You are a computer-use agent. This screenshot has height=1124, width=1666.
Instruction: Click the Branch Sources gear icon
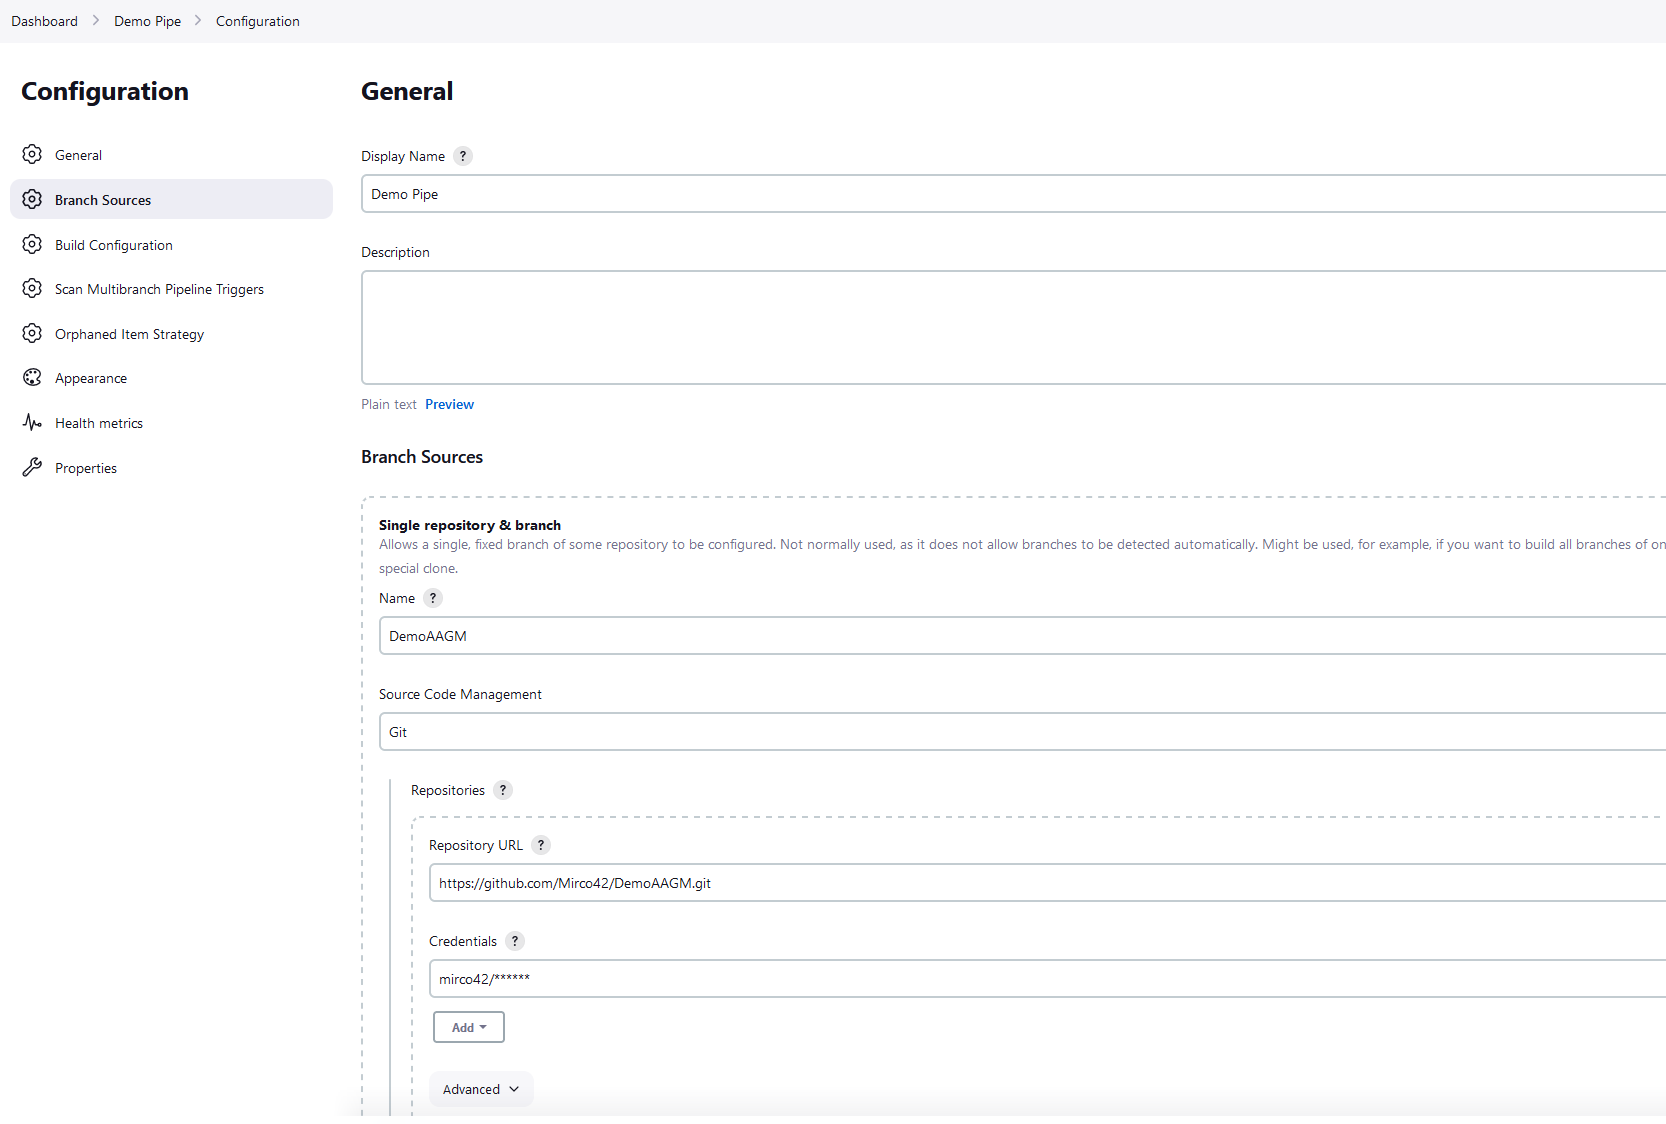click(32, 200)
